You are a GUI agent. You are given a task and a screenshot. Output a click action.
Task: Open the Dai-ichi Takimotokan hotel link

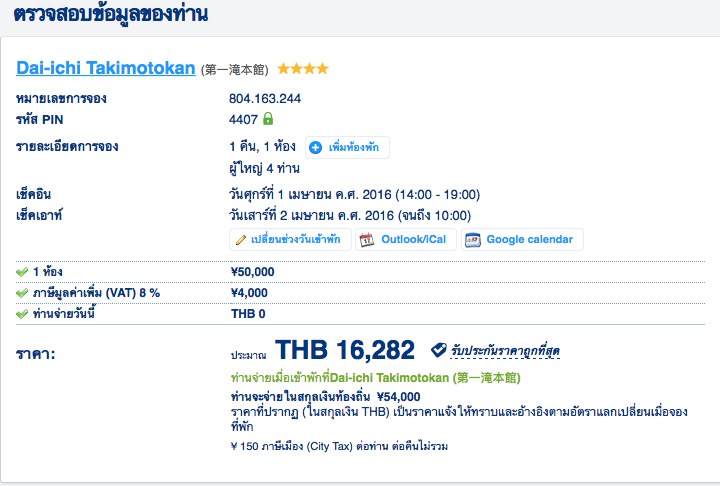click(x=106, y=69)
